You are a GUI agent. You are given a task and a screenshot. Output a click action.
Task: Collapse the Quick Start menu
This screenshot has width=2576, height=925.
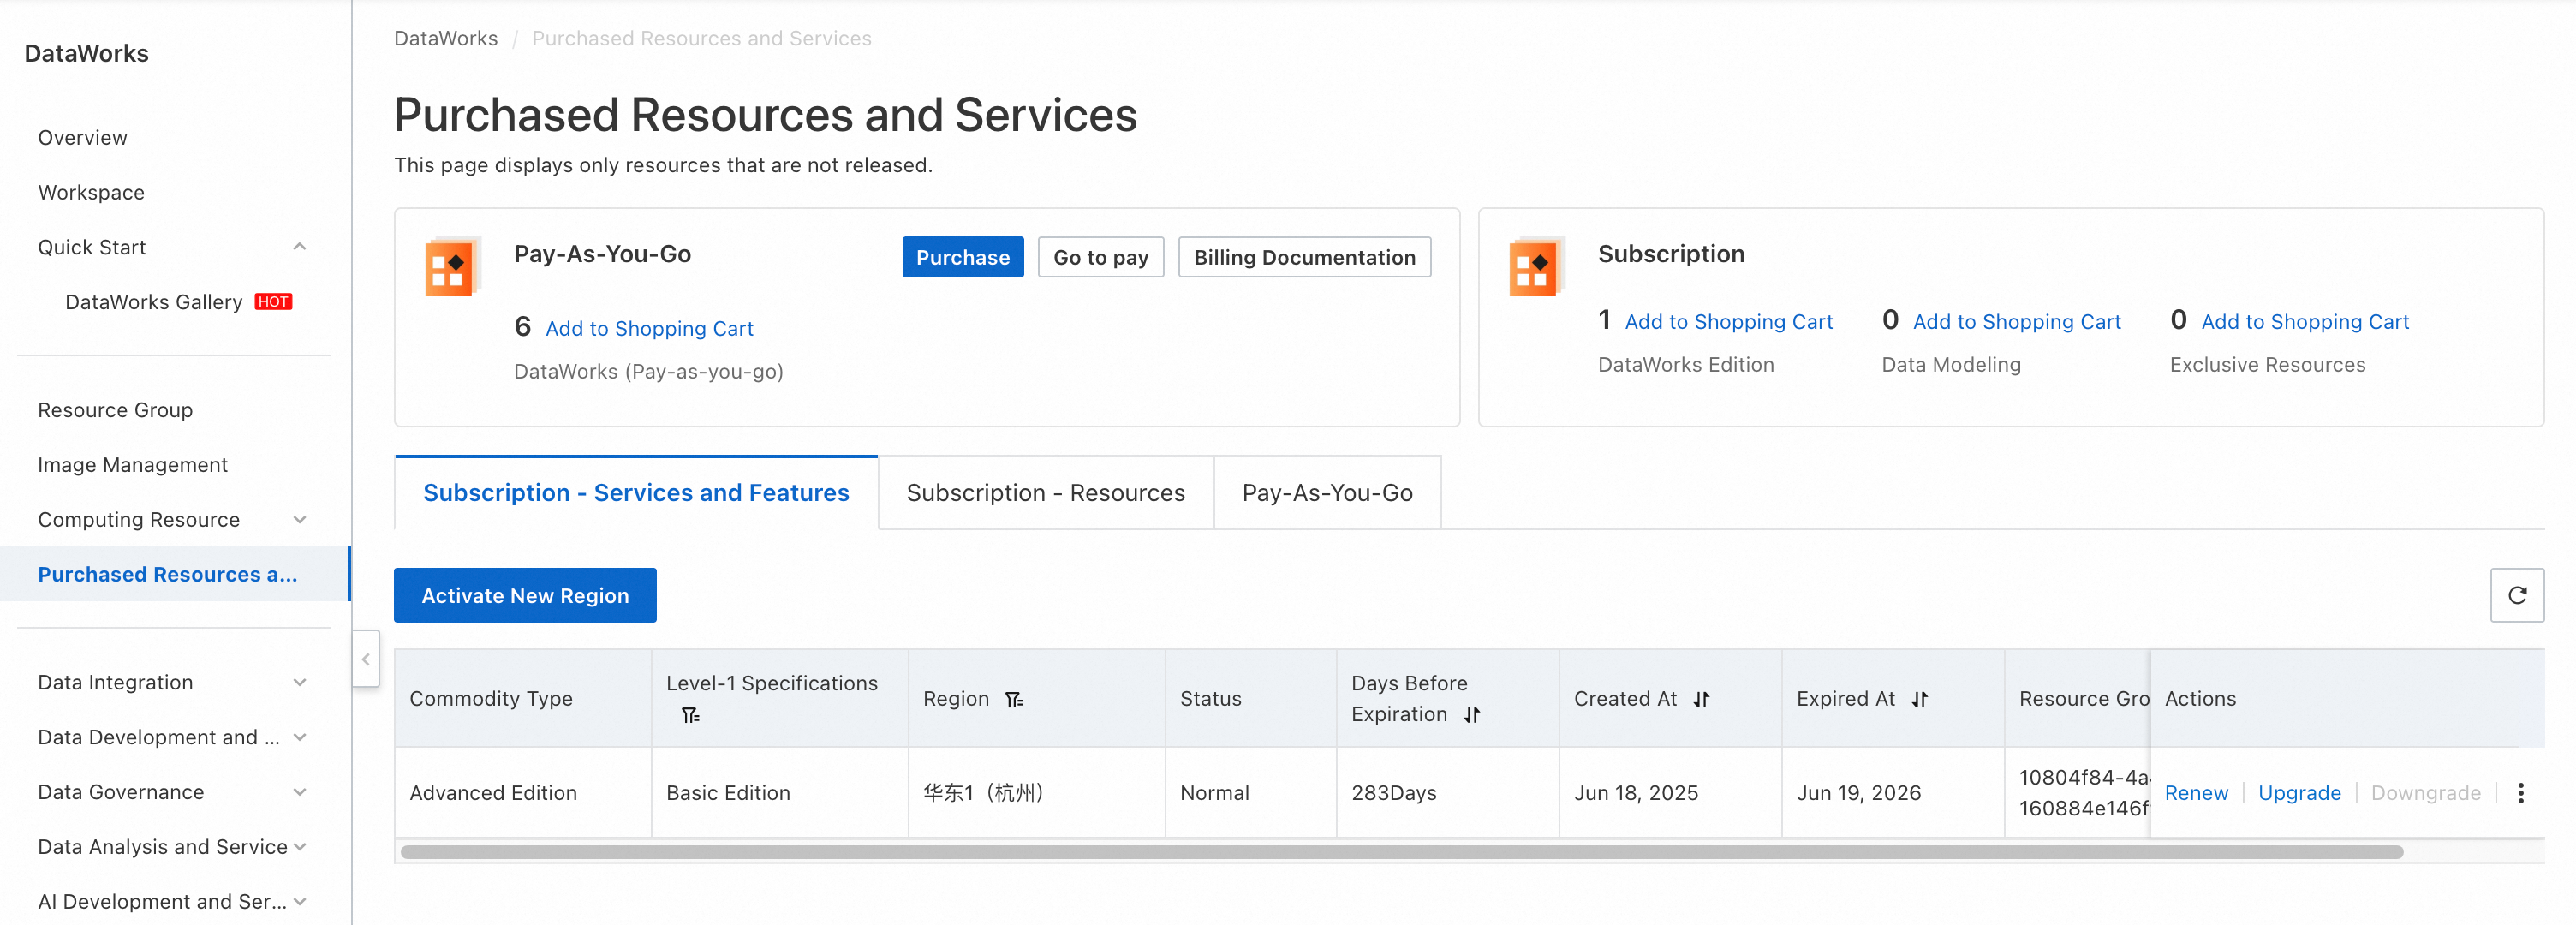coord(299,247)
